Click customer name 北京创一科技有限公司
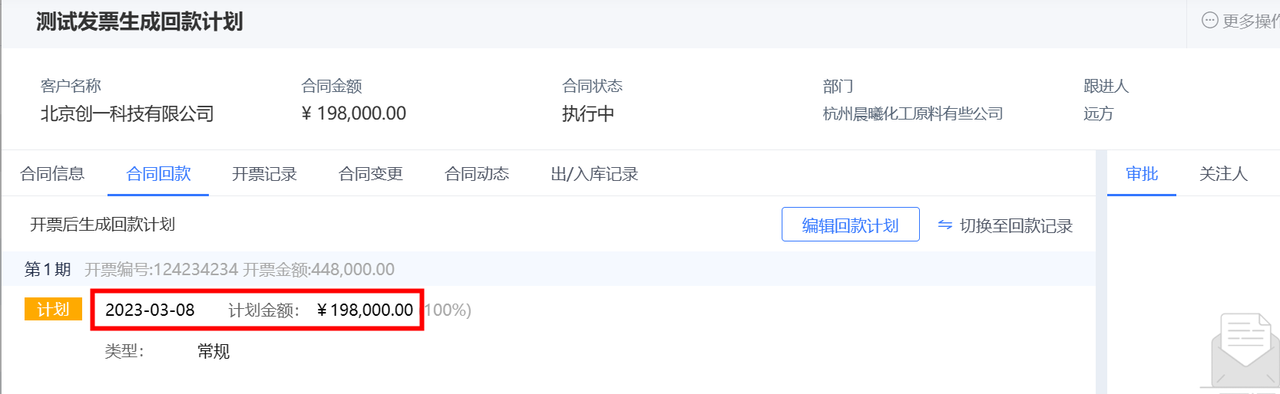This screenshot has width=1280, height=394. click(x=127, y=113)
